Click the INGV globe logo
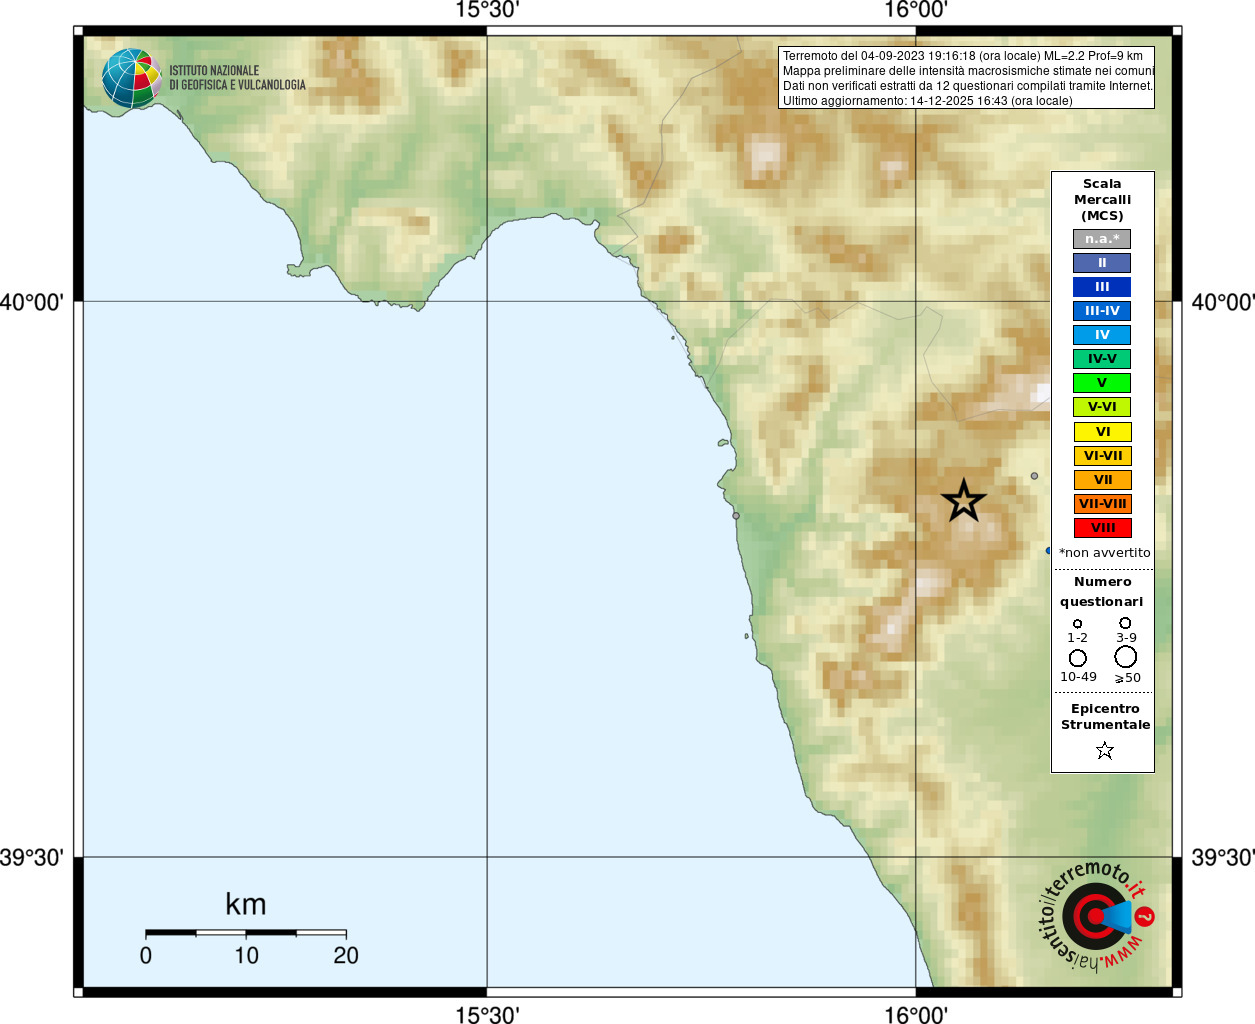Screen dimensions: 1255x1024 (132, 78)
